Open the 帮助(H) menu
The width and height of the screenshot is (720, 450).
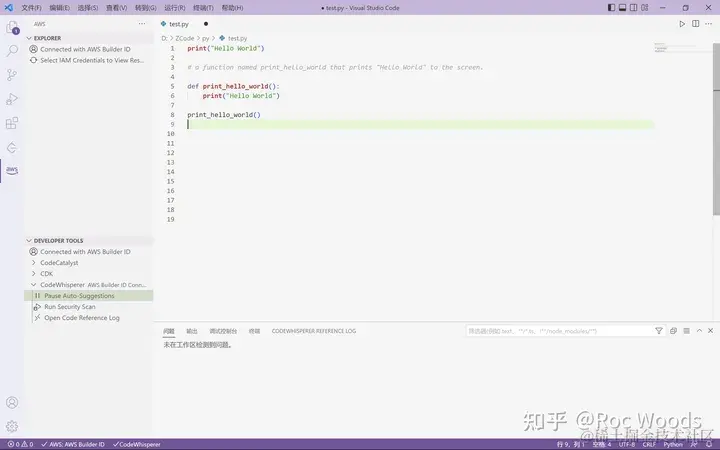[x=232, y=8]
